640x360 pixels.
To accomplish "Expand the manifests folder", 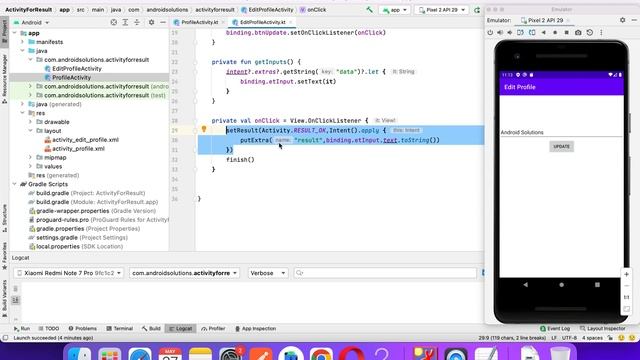I will point(22,42).
